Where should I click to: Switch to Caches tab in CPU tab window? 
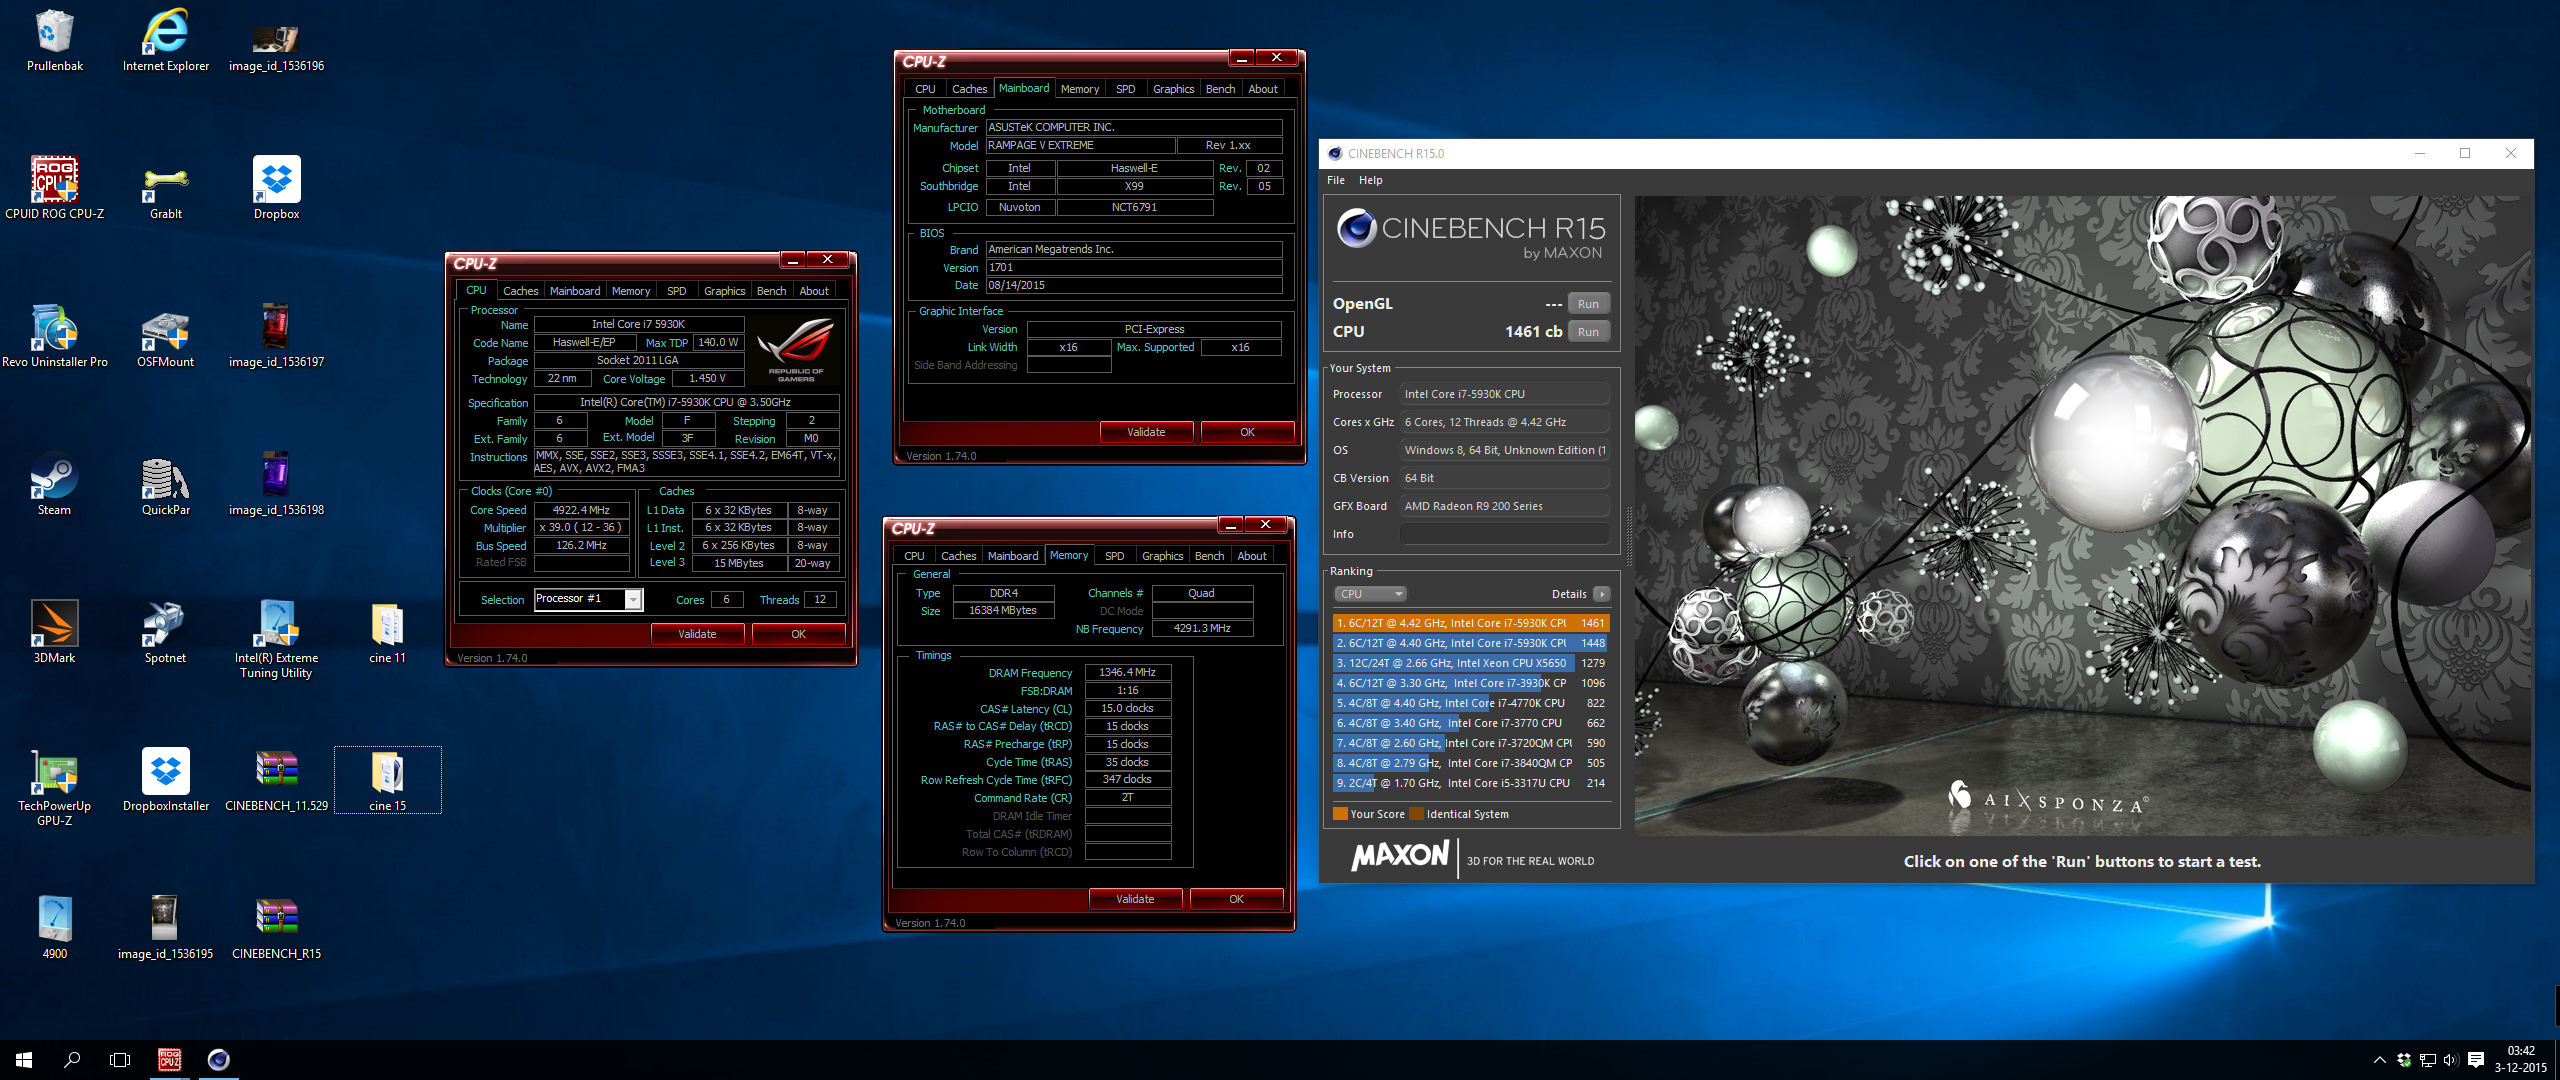click(520, 291)
